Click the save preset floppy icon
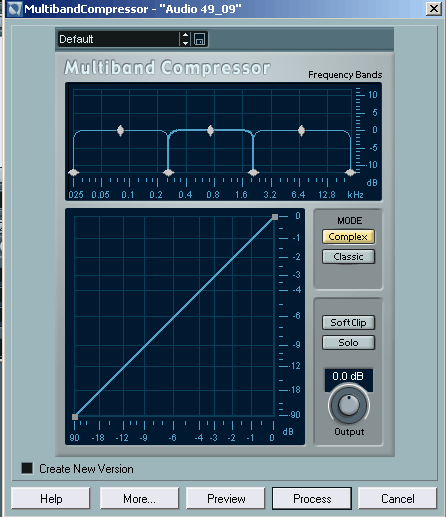Viewport: 446px width, 517px height. tap(199, 39)
